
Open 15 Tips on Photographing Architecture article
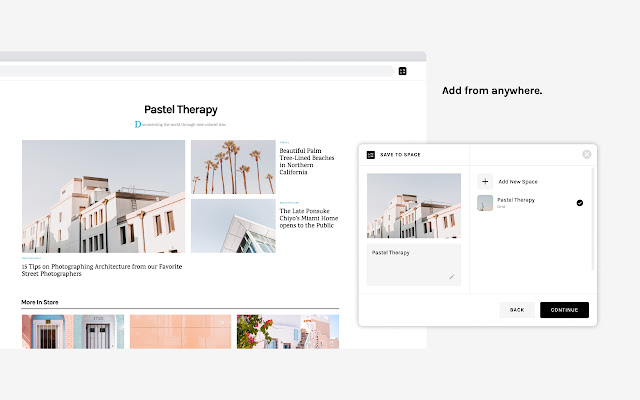click(102, 270)
